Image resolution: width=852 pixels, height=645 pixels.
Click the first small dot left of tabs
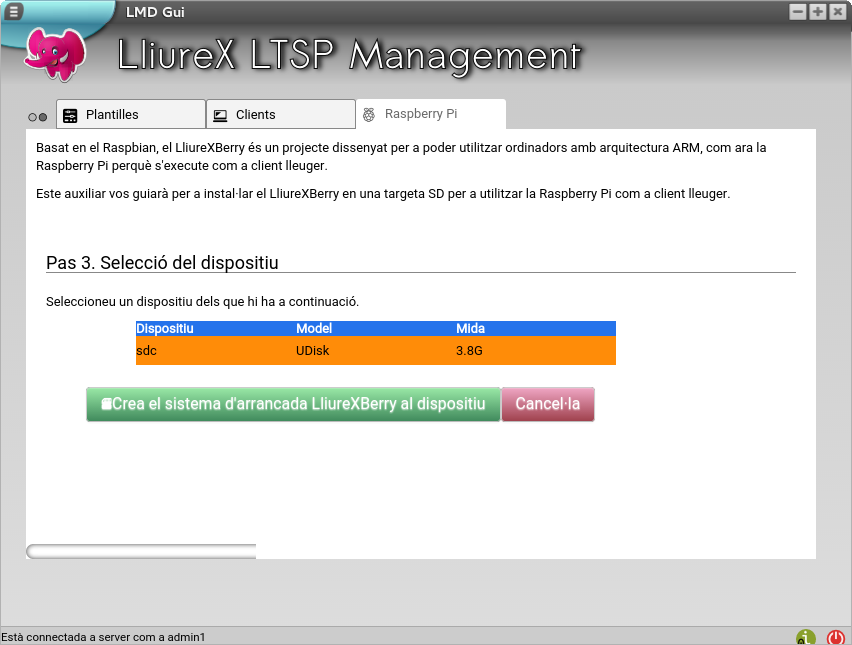click(x=32, y=117)
